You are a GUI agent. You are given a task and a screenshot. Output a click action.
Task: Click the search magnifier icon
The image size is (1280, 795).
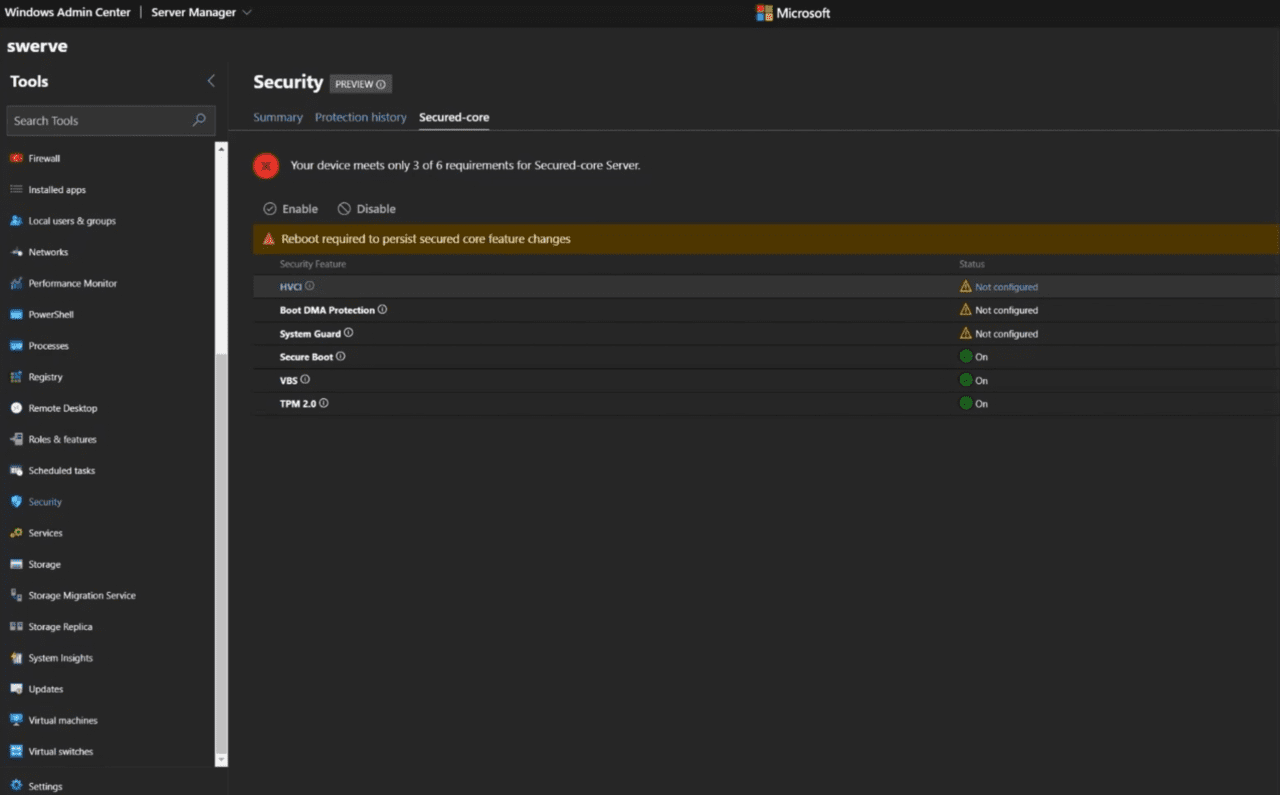[199, 120]
